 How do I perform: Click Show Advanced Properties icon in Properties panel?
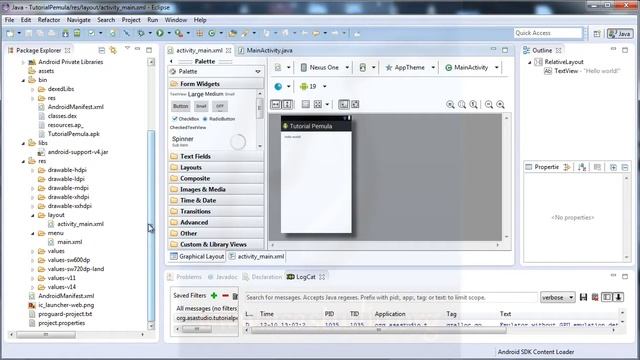pos(598,167)
